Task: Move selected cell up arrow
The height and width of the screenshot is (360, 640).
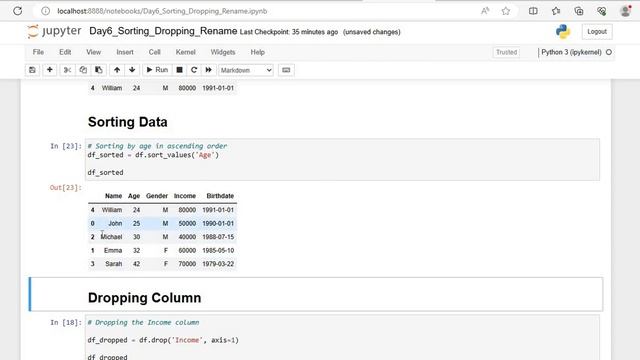Action: [x=117, y=70]
